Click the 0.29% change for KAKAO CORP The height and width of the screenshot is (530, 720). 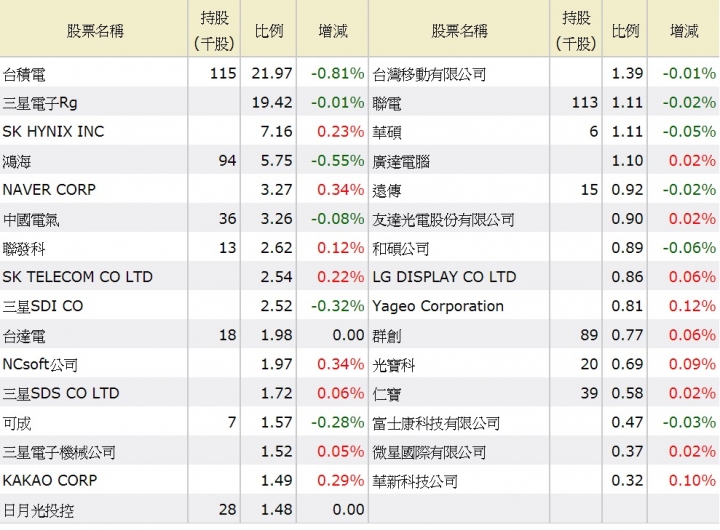[341, 480]
